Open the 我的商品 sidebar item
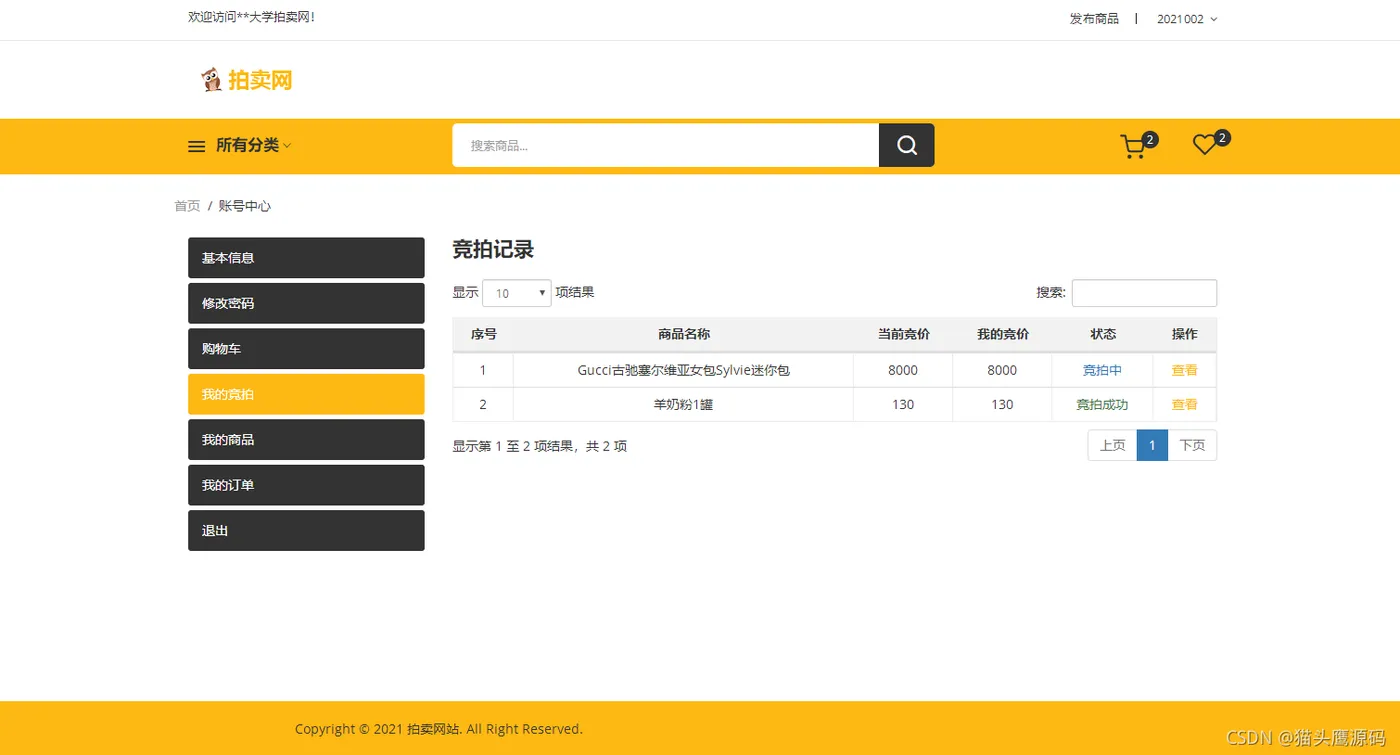This screenshot has height=755, width=1400. click(x=306, y=440)
